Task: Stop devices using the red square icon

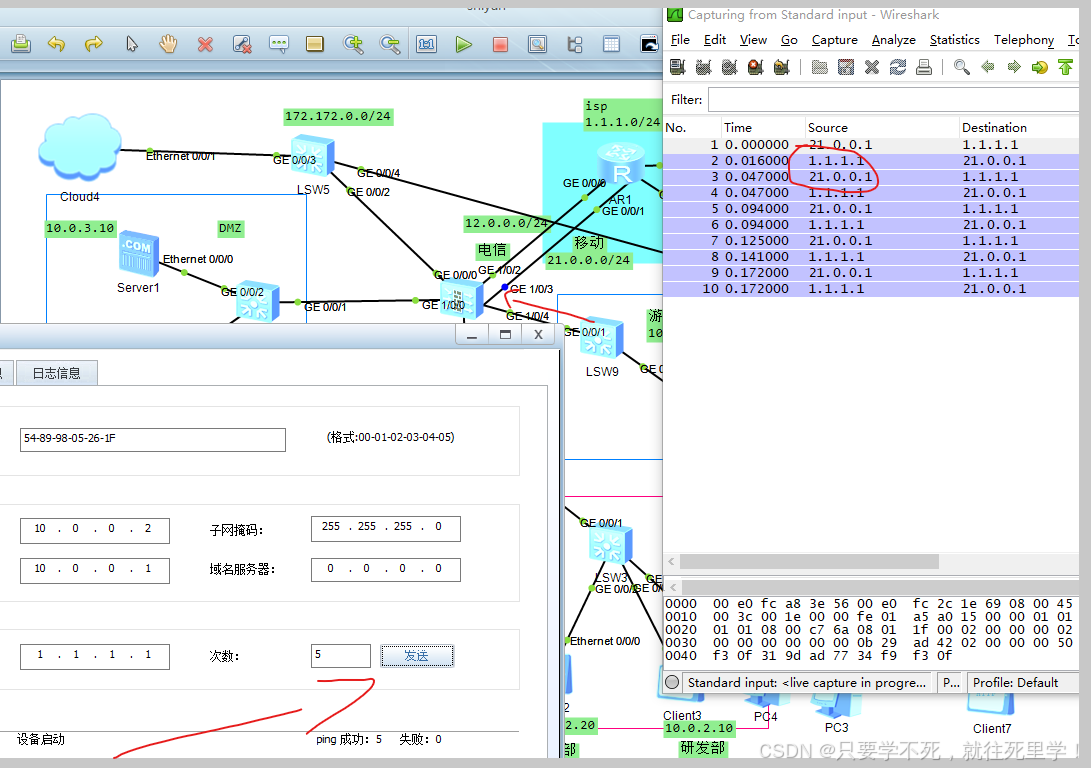Action: coord(500,44)
